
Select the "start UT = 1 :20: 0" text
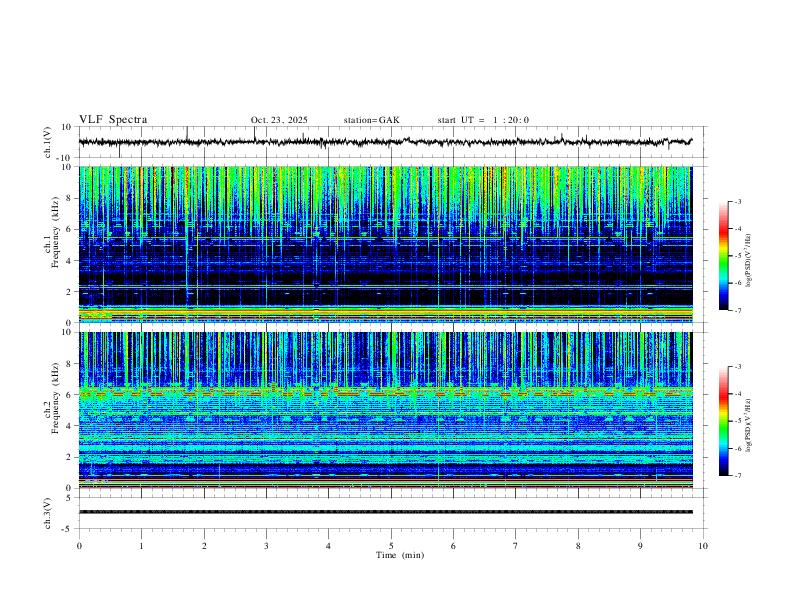pos(483,120)
